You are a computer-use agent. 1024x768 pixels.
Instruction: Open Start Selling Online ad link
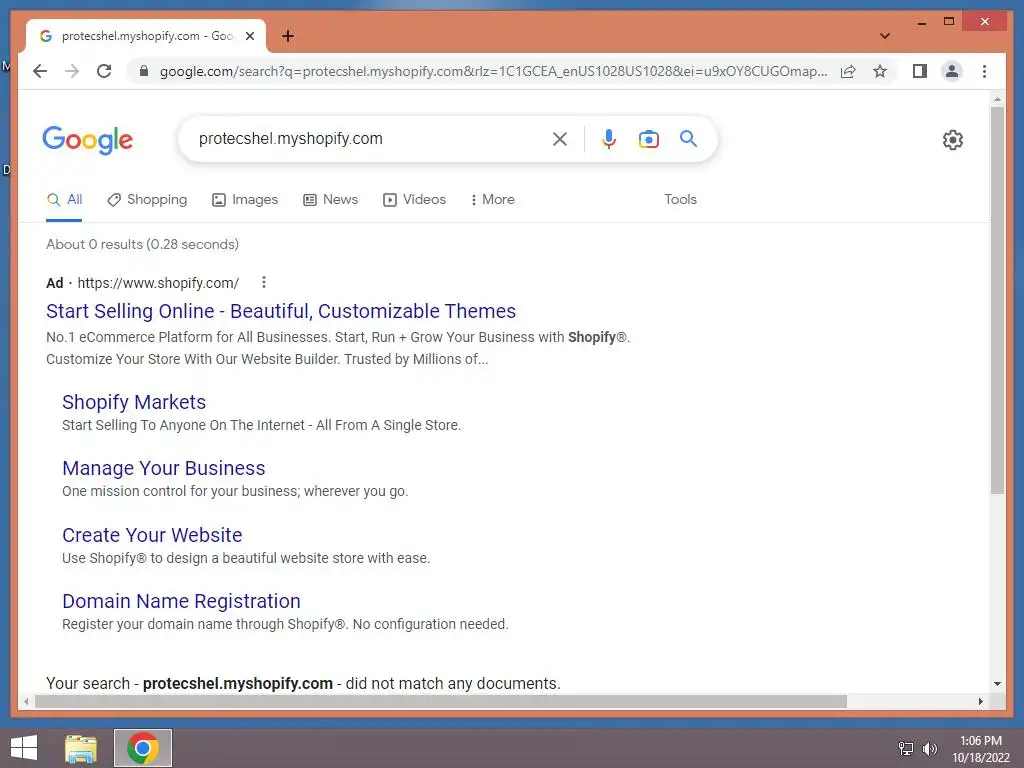coord(281,311)
